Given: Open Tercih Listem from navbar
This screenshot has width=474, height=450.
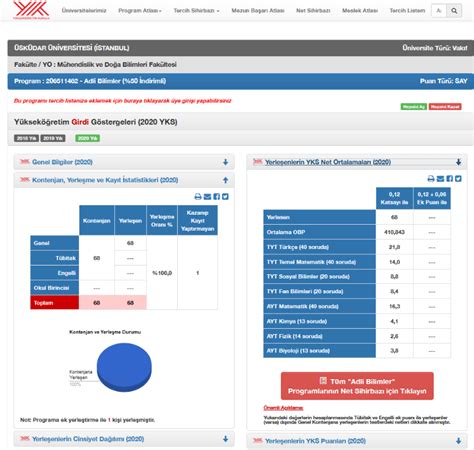Looking at the screenshot, I should pos(407,11).
